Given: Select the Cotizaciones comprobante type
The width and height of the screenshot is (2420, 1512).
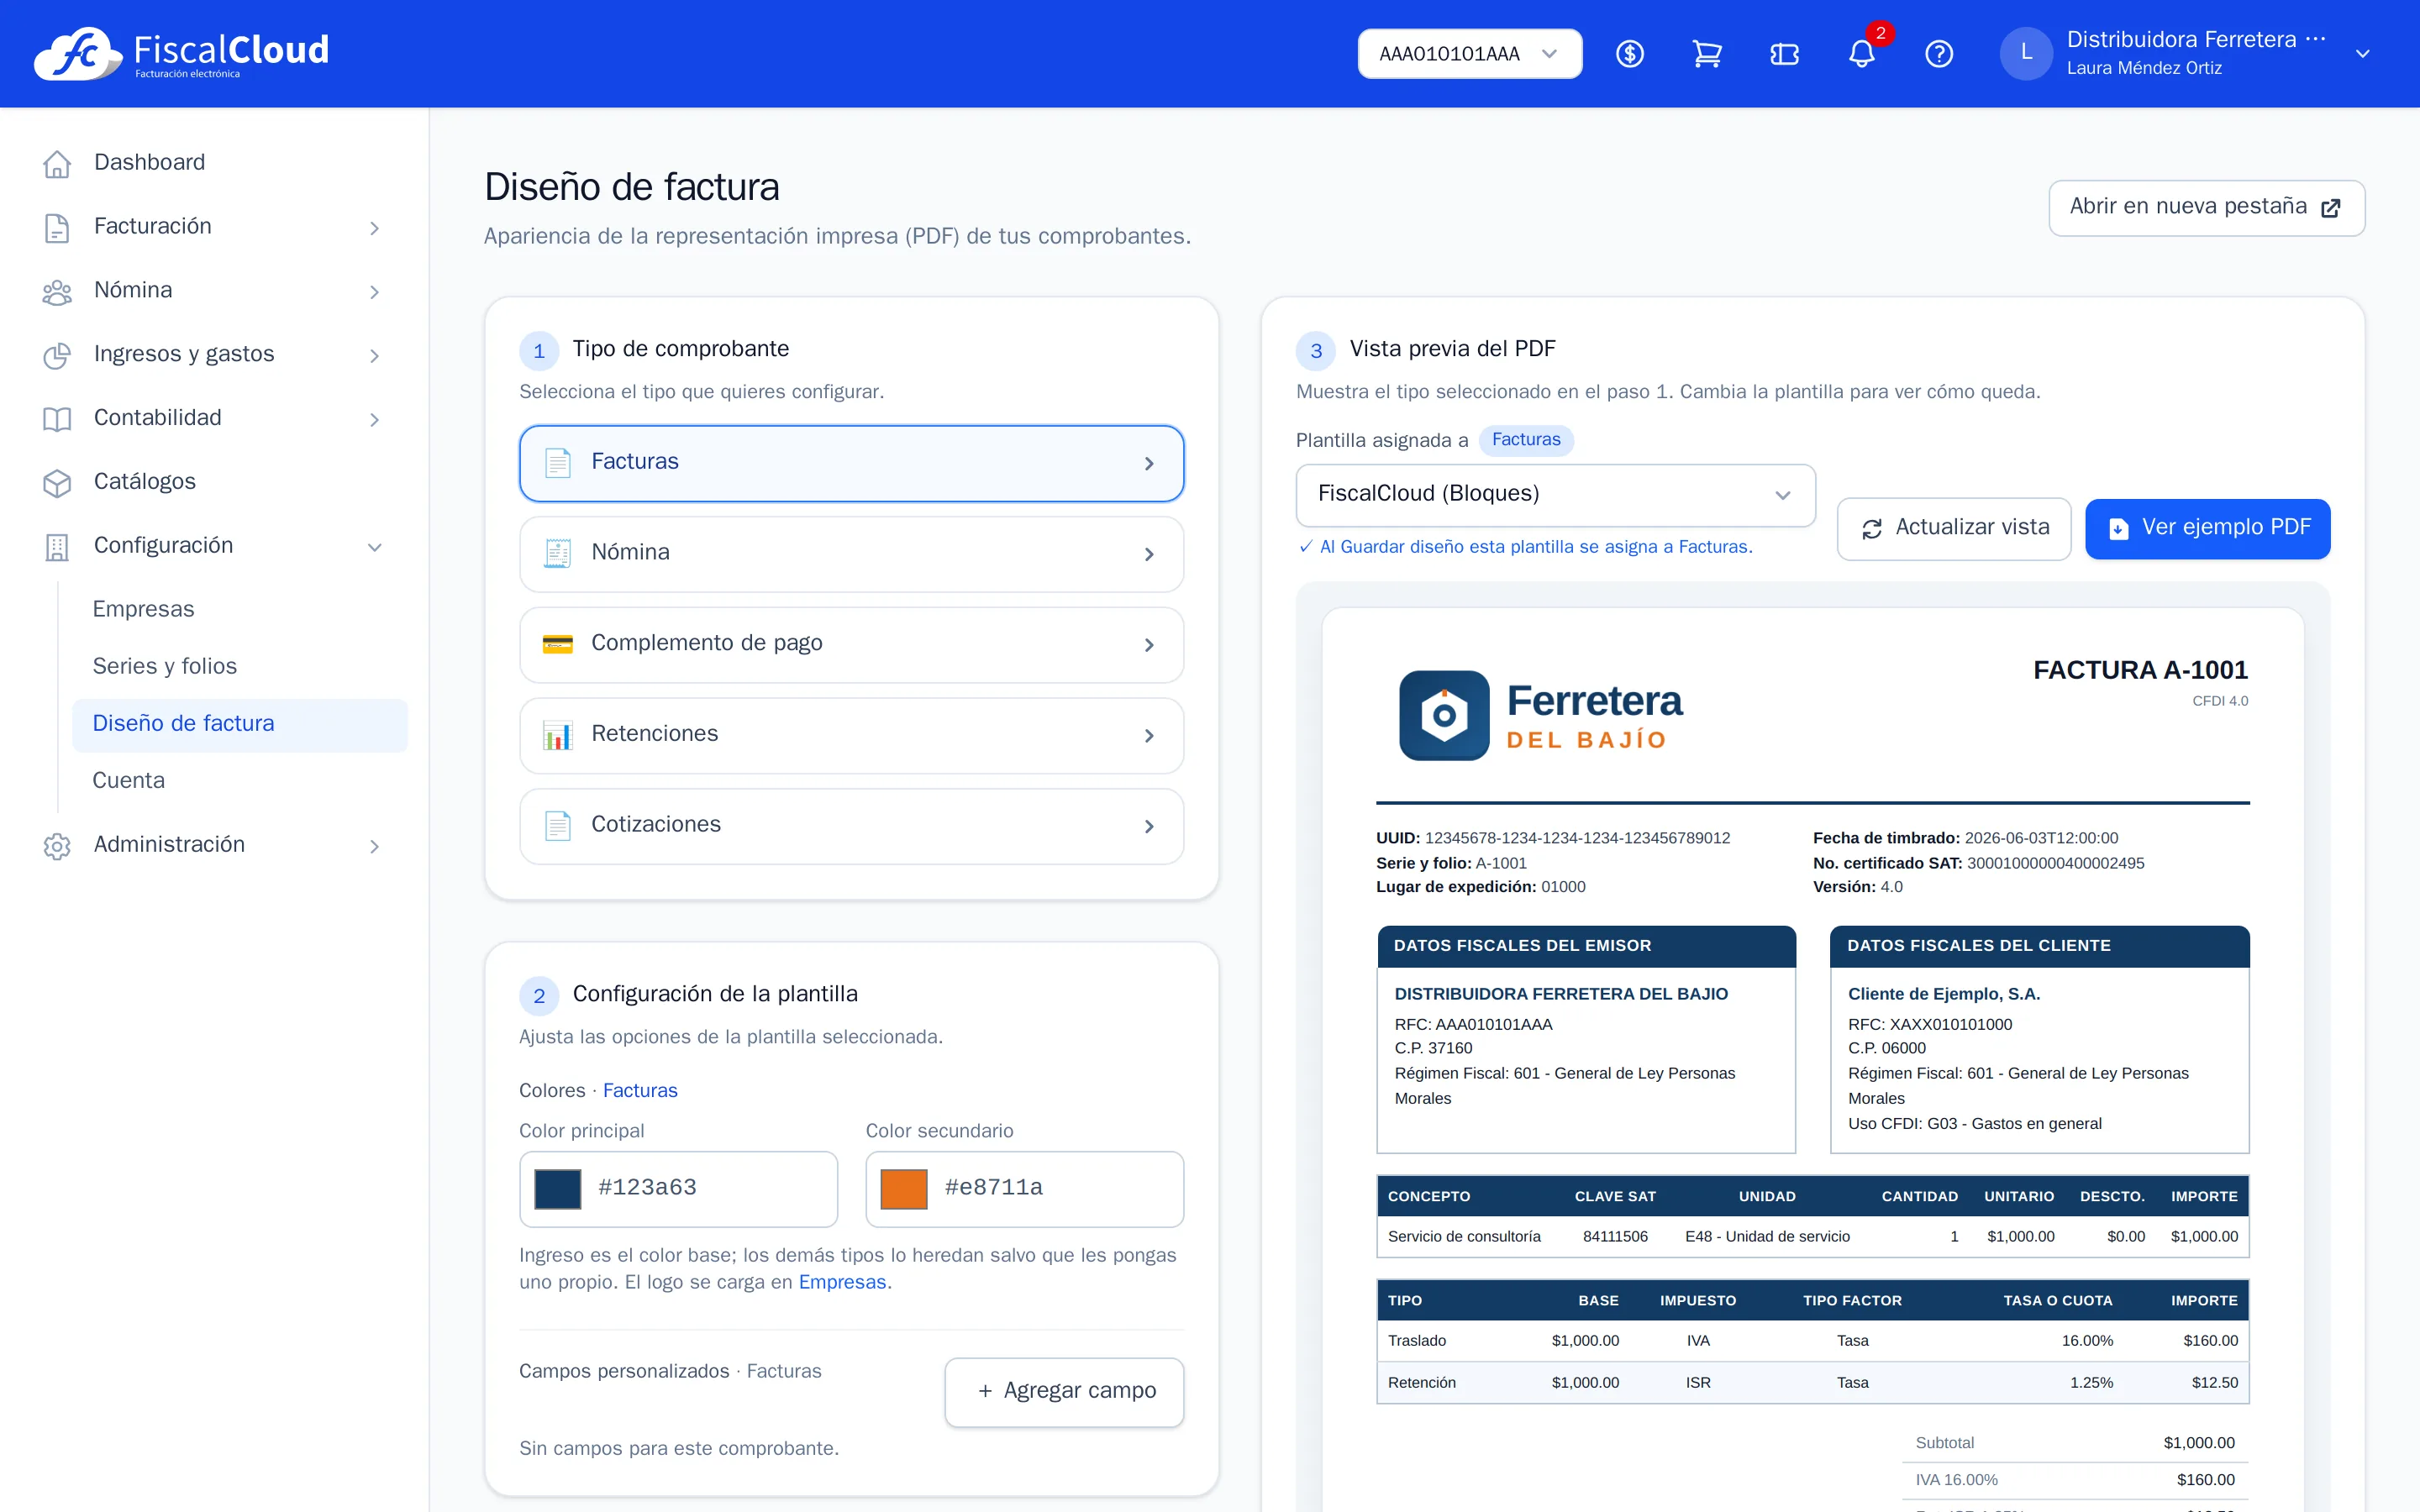Looking at the screenshot, I should pyautogui.click(x=851, y=826).
